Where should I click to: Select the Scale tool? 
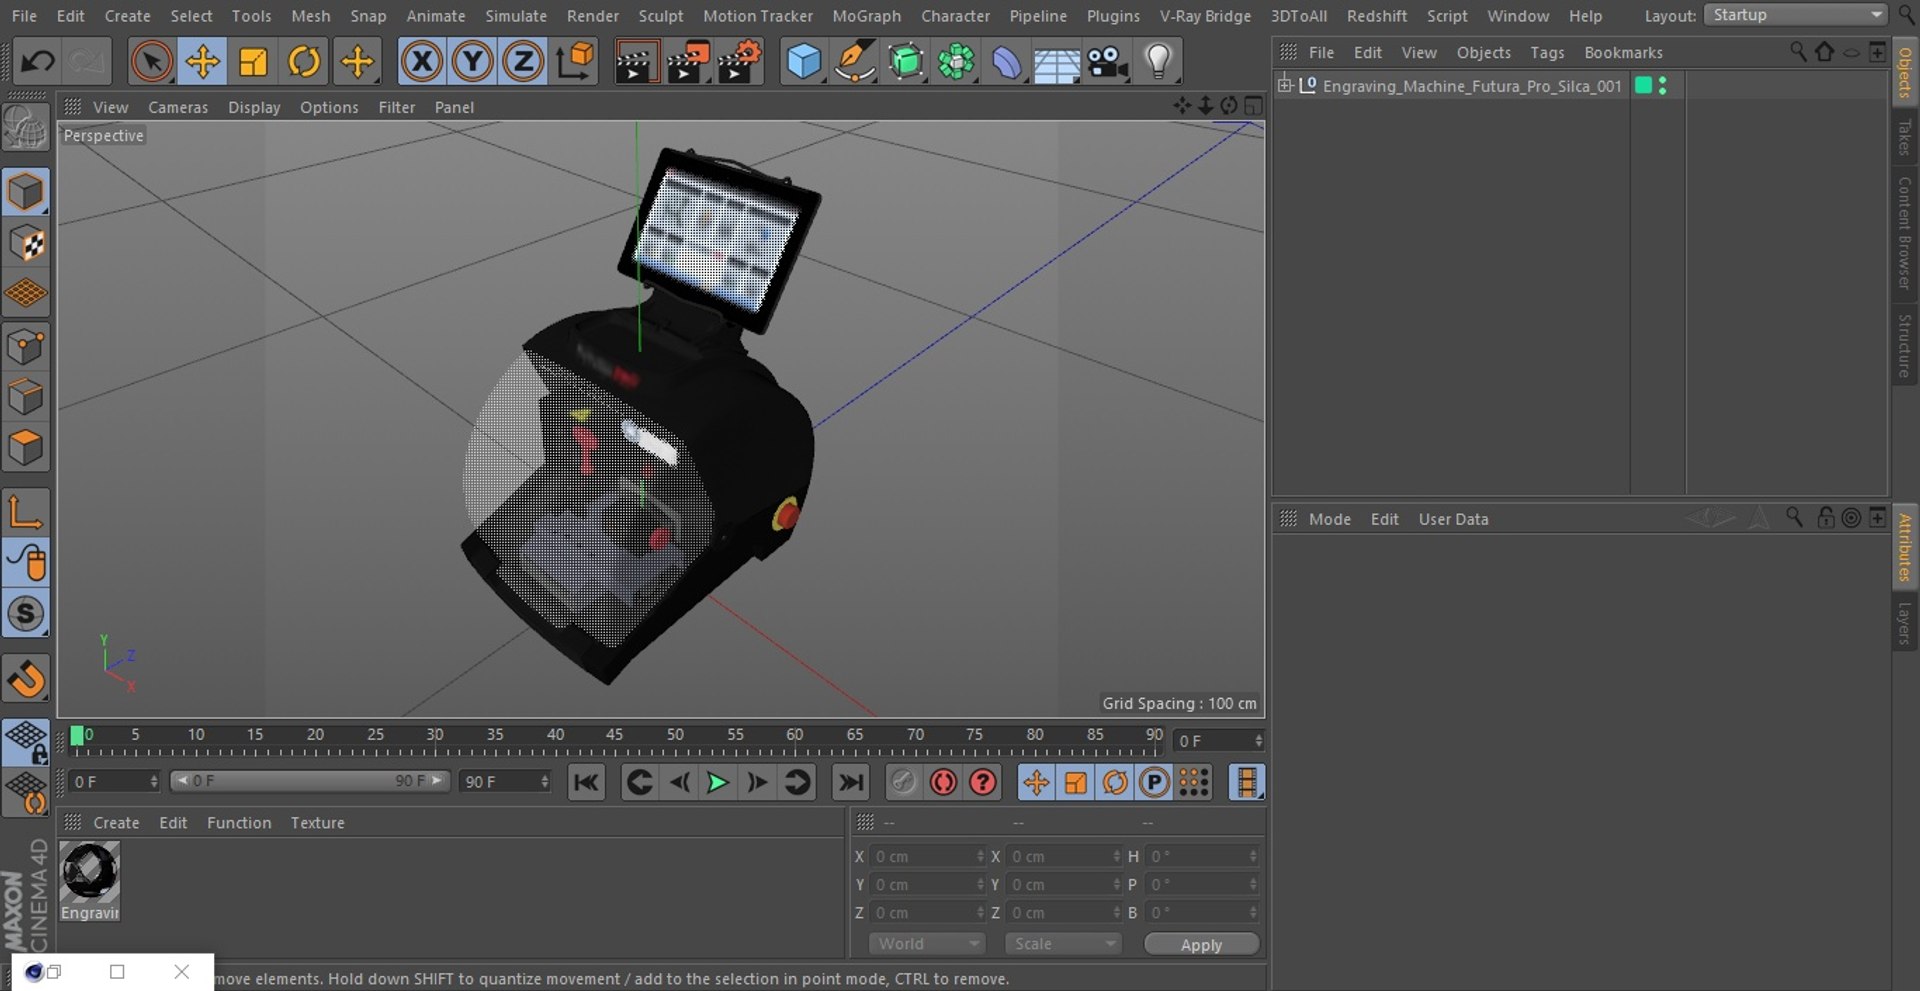[x=253, y=62]
